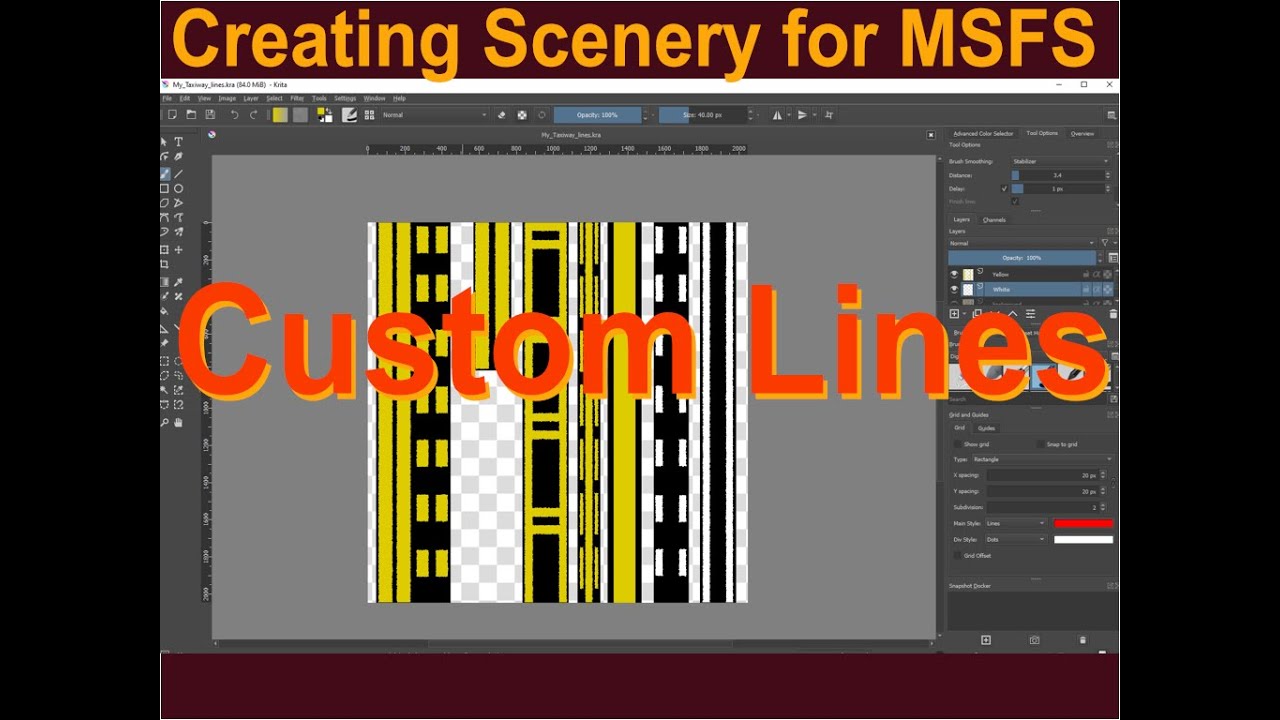The image size is (1280, 720).
Task: Create snapshot with camera button
Action: [x=1034, y=640]
